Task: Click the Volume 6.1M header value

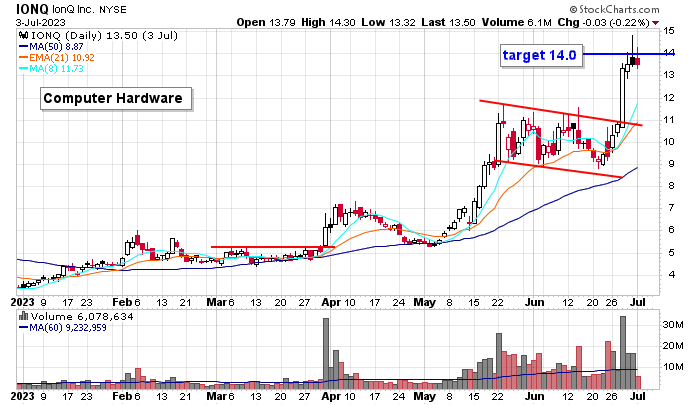Action: click(x=517, y=22)
